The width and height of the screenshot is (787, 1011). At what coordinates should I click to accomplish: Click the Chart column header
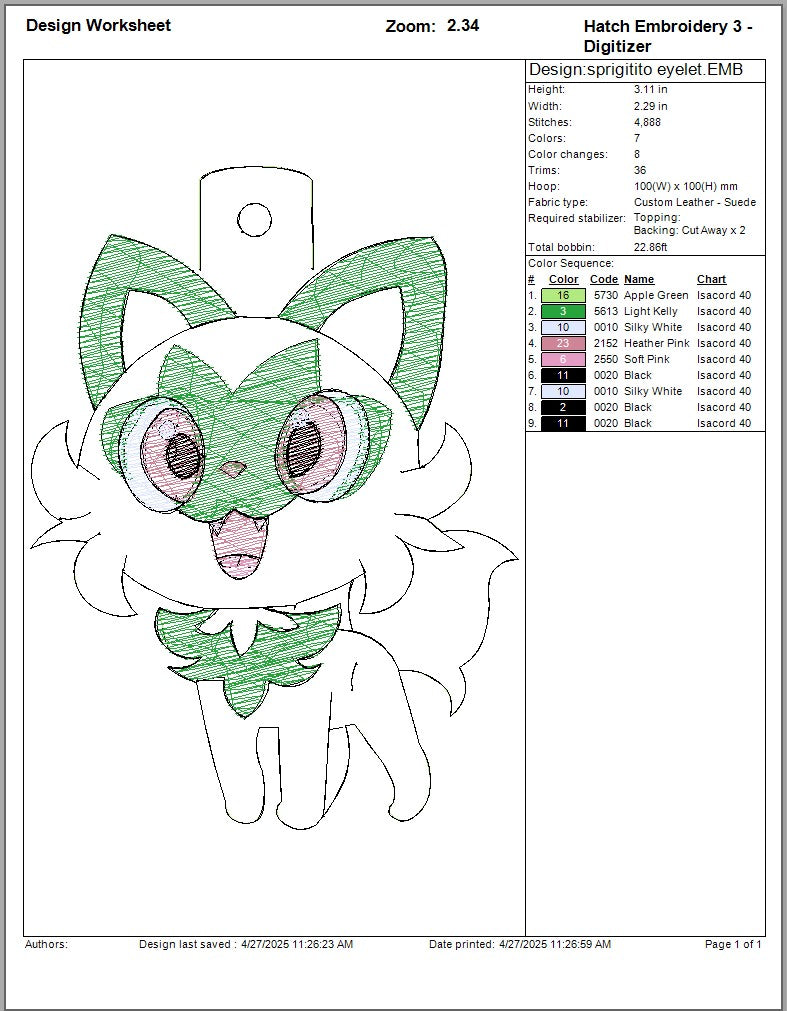(711, 279)
